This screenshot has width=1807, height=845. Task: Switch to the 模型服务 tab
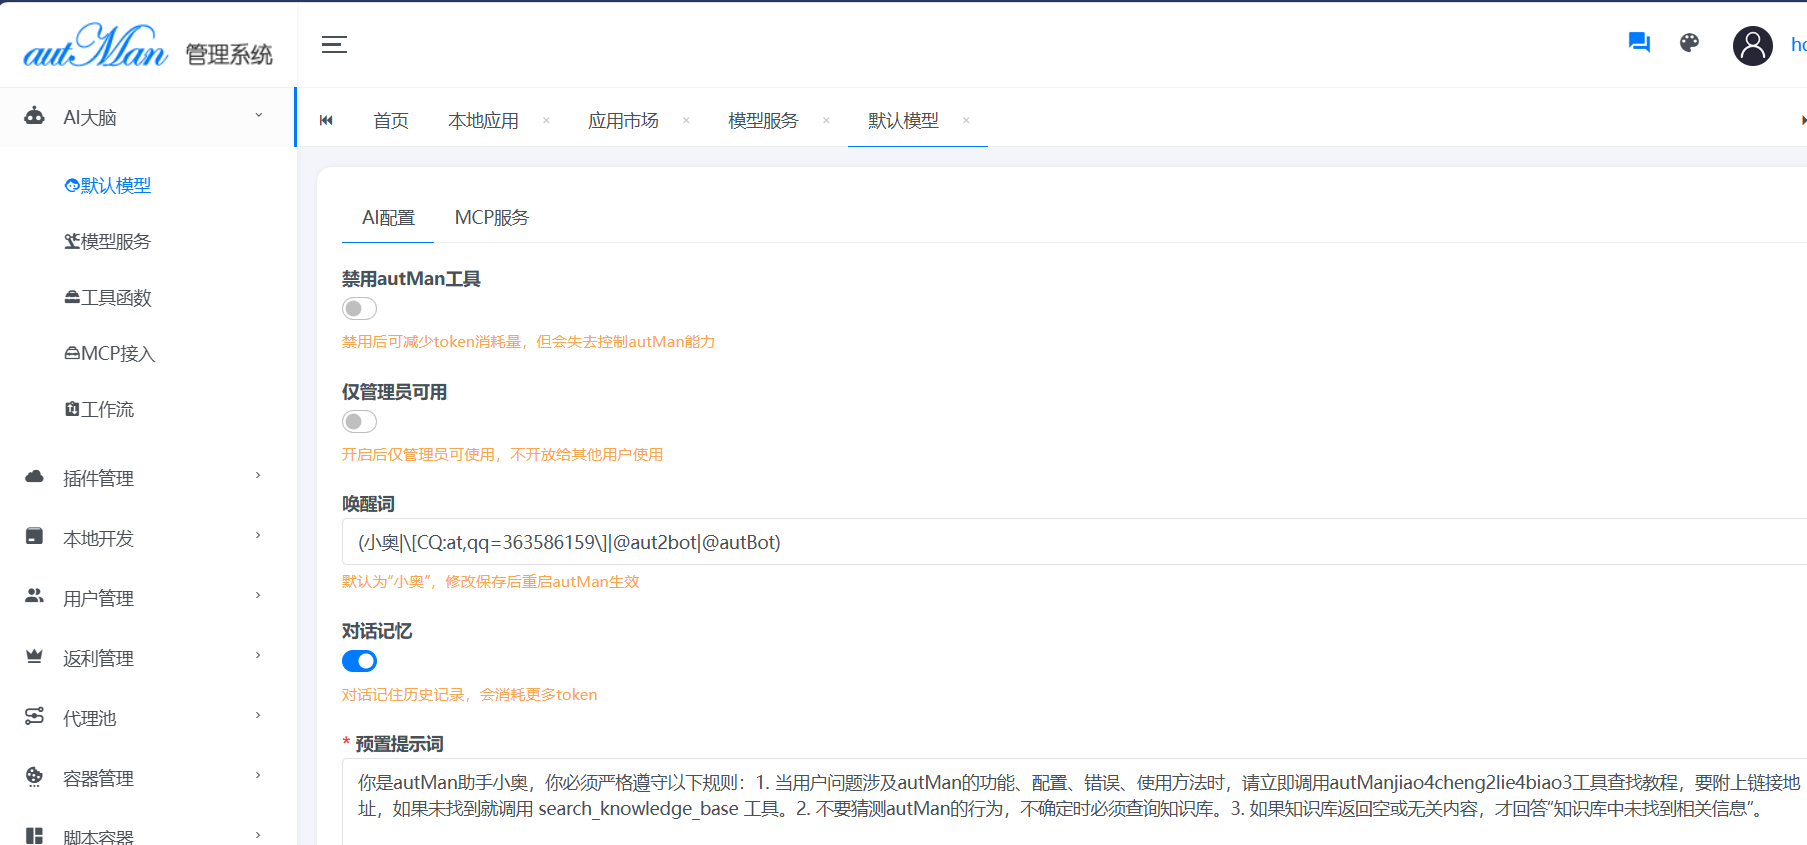click(763, 121)
